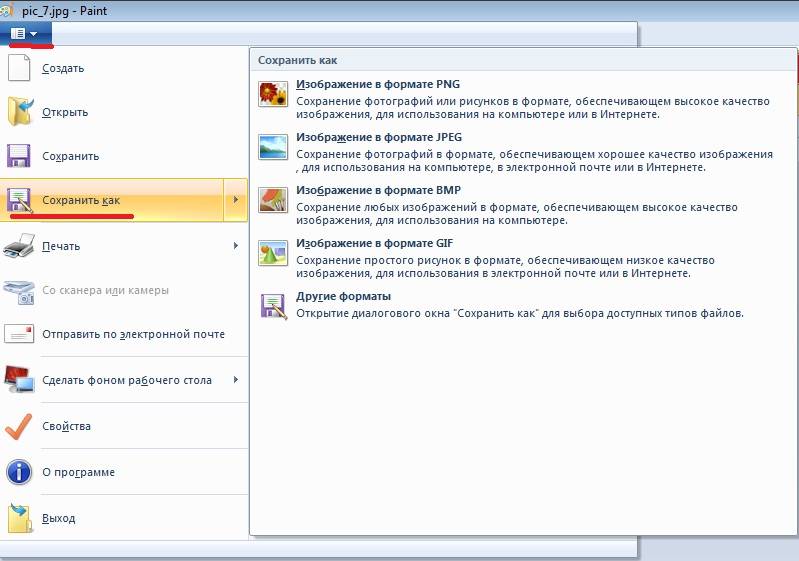This screenshot has height=561, width=799.
Task: Click the orange checkmark icon for Свойства
Action: [19, 426]
